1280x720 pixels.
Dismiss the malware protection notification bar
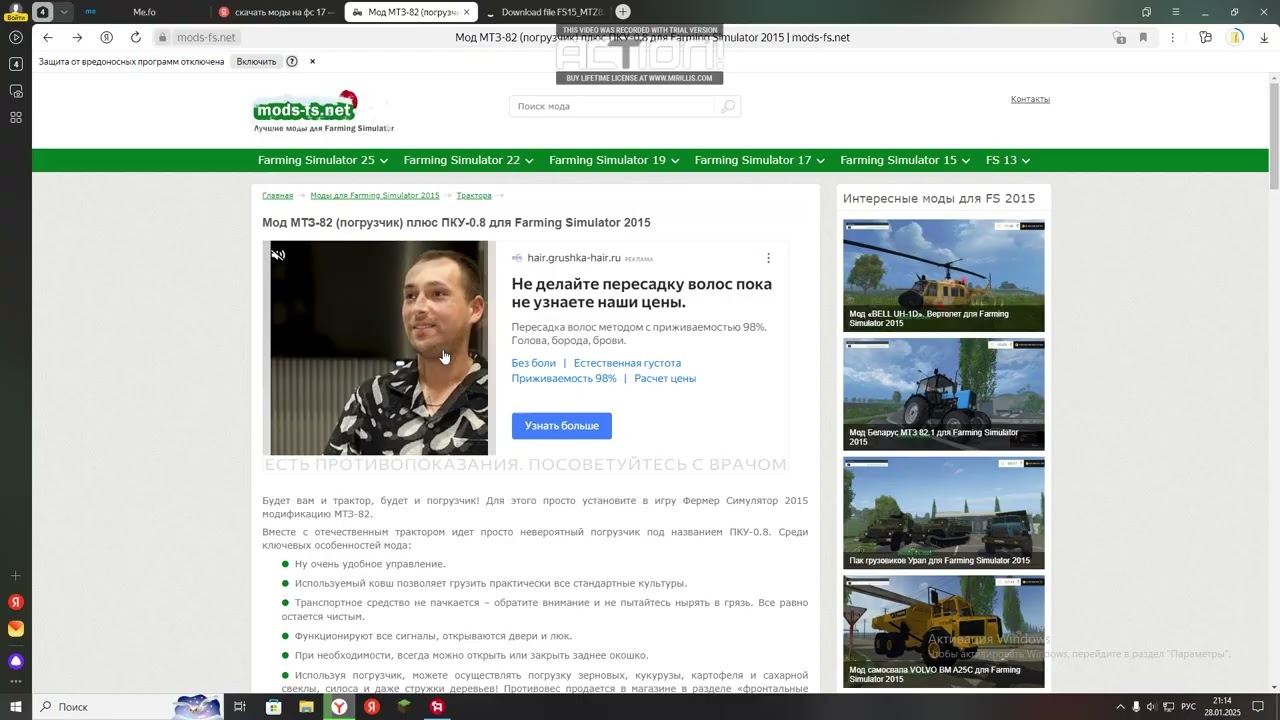[x=312, y=61]
